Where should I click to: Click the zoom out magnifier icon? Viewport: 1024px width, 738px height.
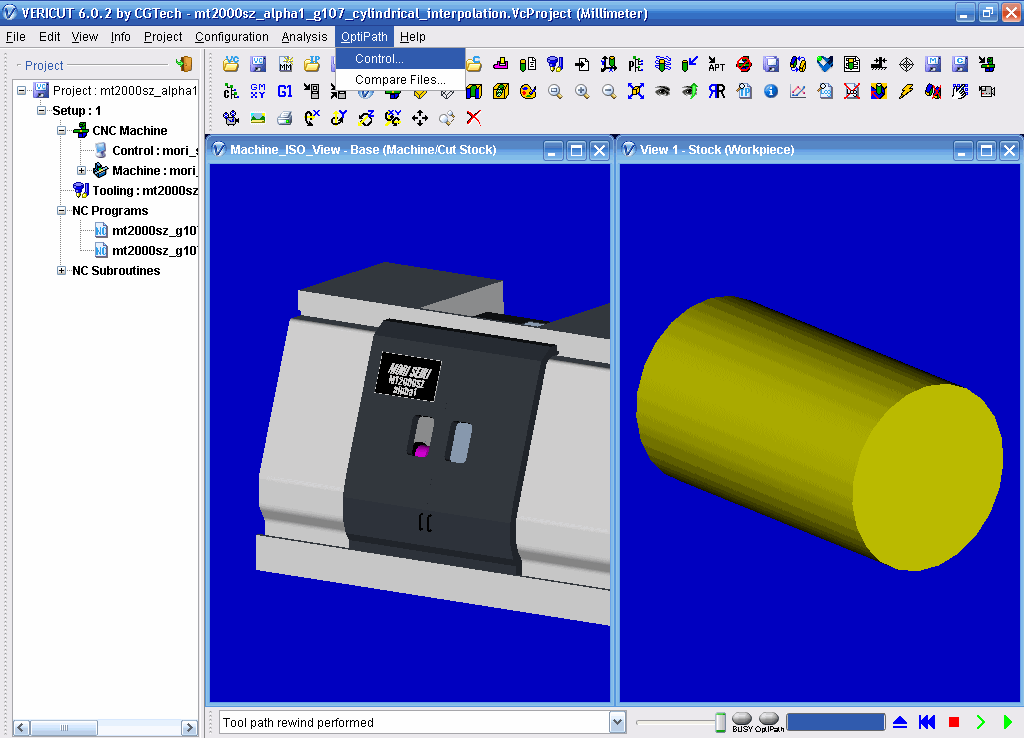point(609,91)
